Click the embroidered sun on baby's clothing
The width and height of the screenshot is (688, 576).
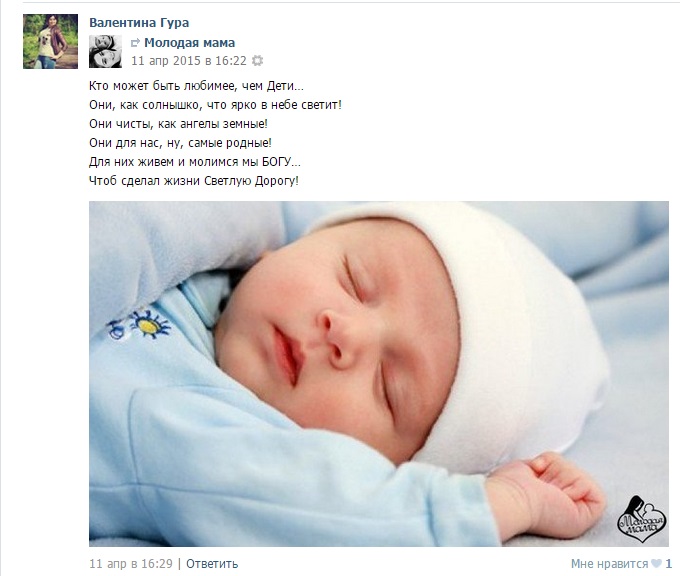[149, 325]
